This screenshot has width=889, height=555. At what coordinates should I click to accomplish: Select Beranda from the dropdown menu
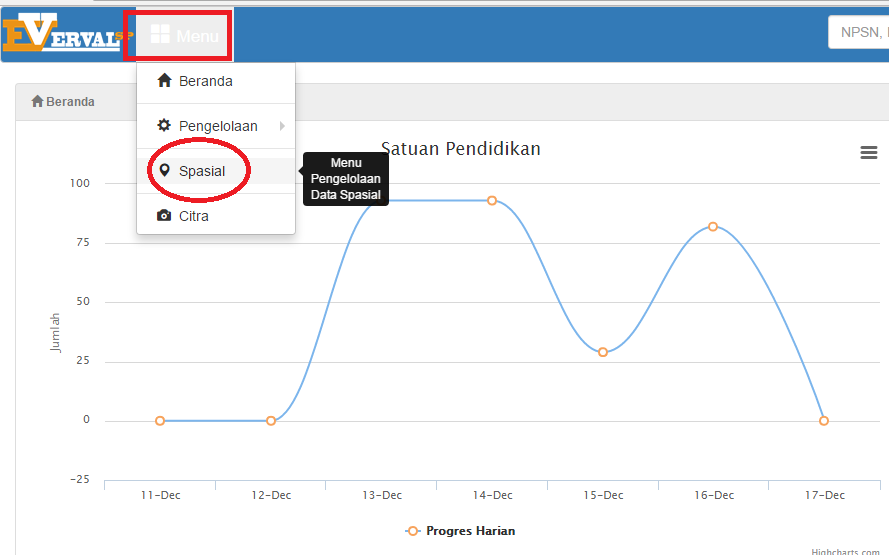pyautogui.click(x=216, y=81)
